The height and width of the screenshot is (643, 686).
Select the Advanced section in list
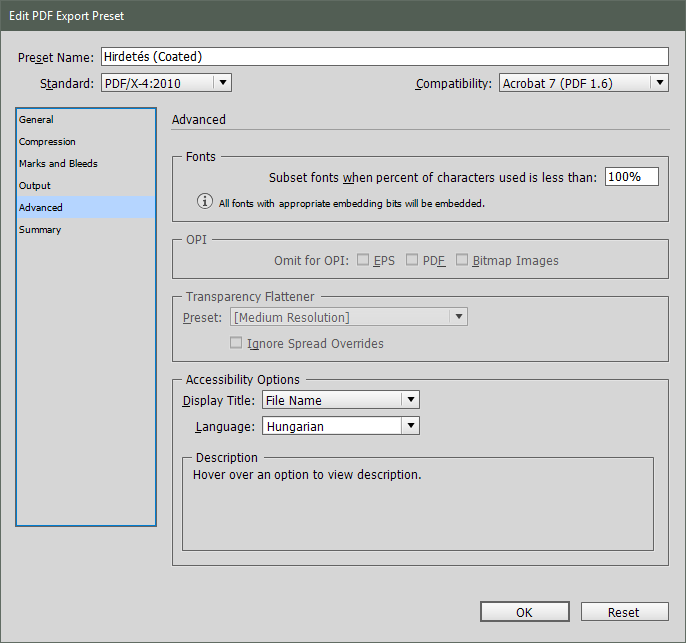[41, 208]
